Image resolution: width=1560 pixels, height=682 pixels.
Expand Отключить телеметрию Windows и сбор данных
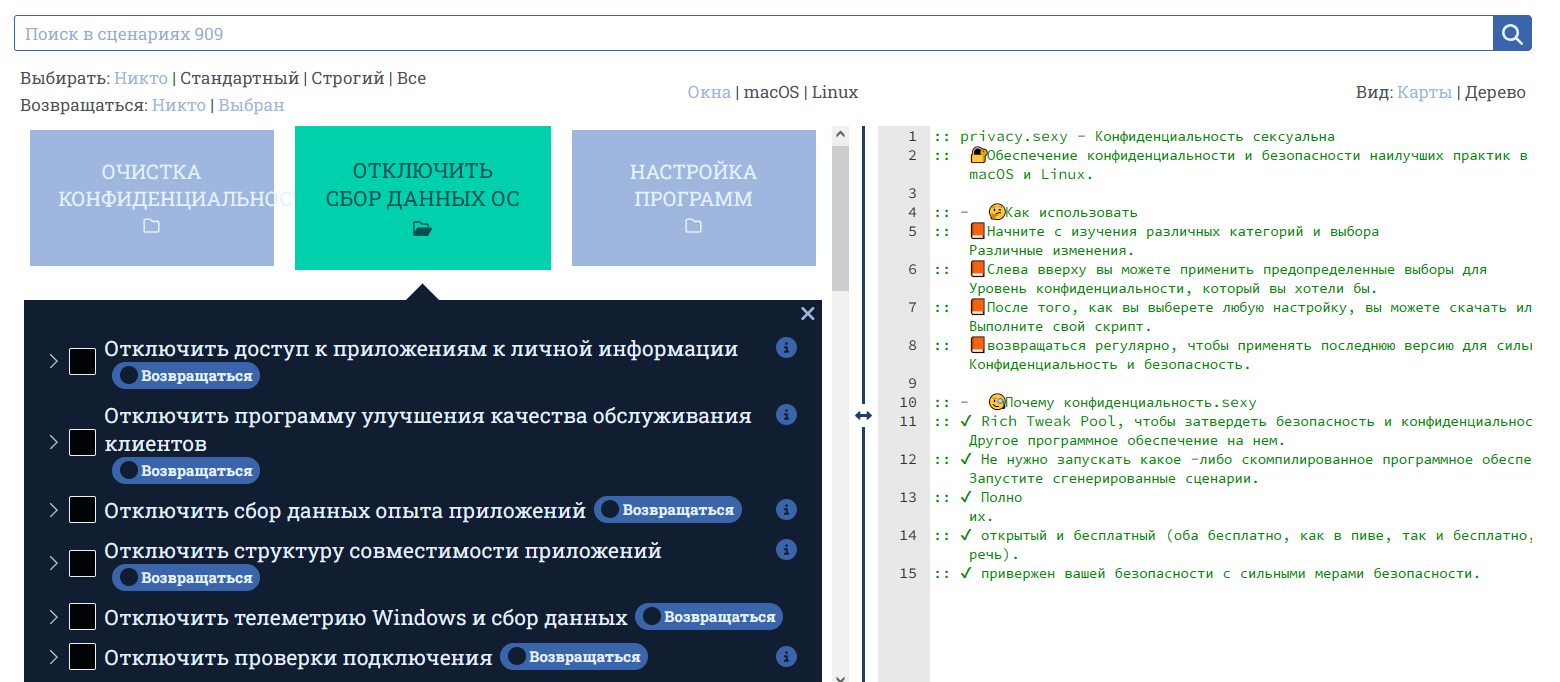coord(54,617)
